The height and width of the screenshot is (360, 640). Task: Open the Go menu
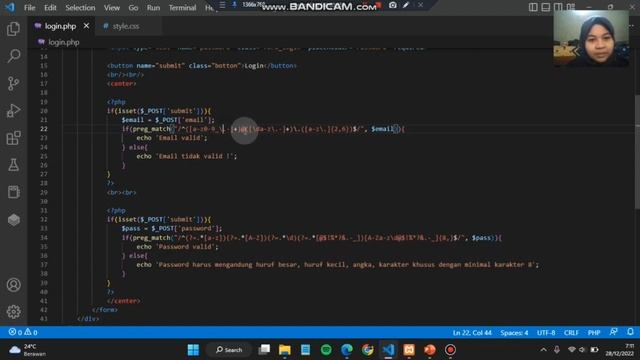pyautogui.click(x=133, y=8)
